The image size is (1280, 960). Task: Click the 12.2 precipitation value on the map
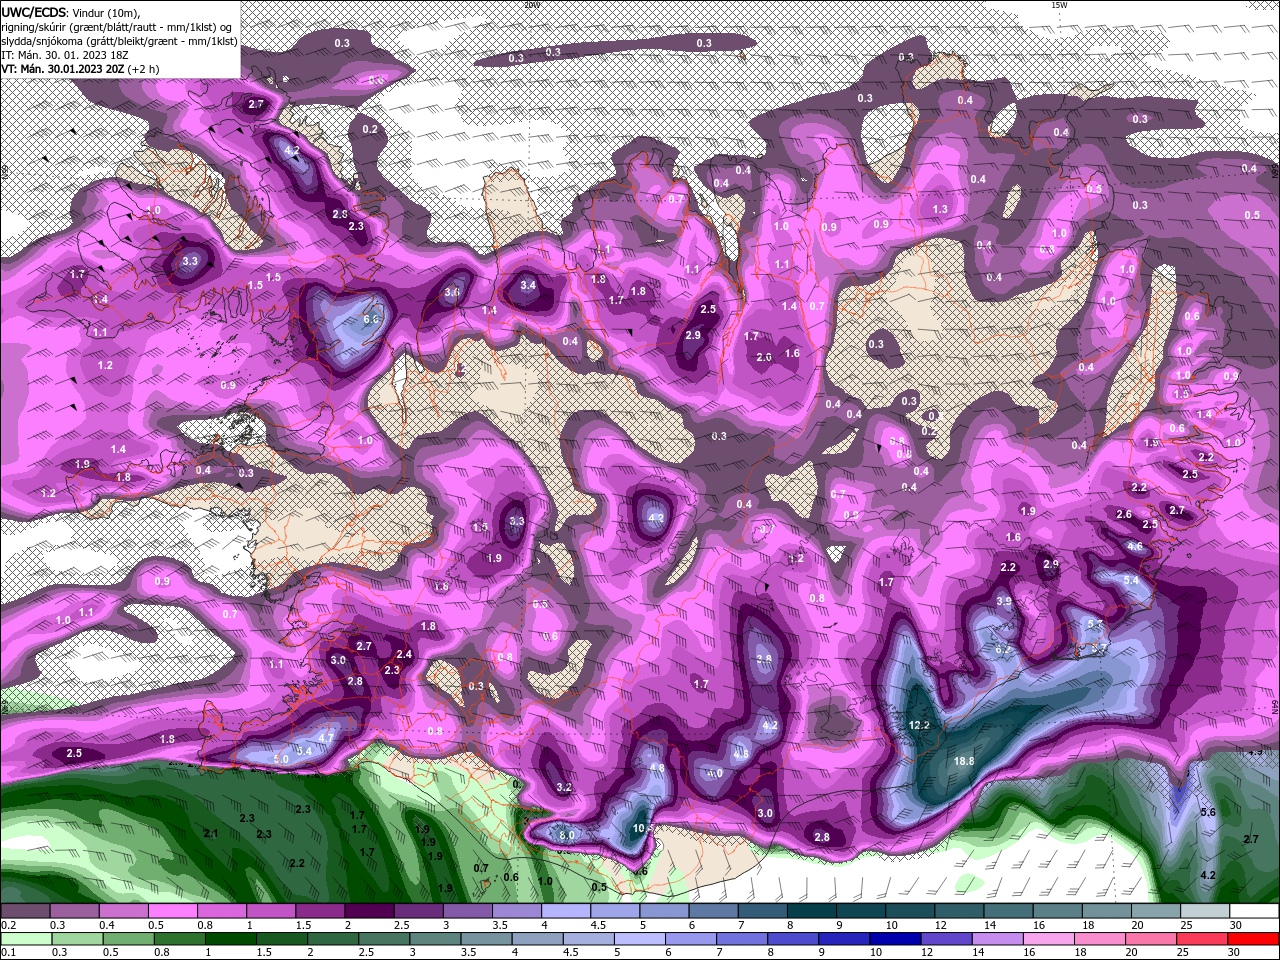click(919, 725)
